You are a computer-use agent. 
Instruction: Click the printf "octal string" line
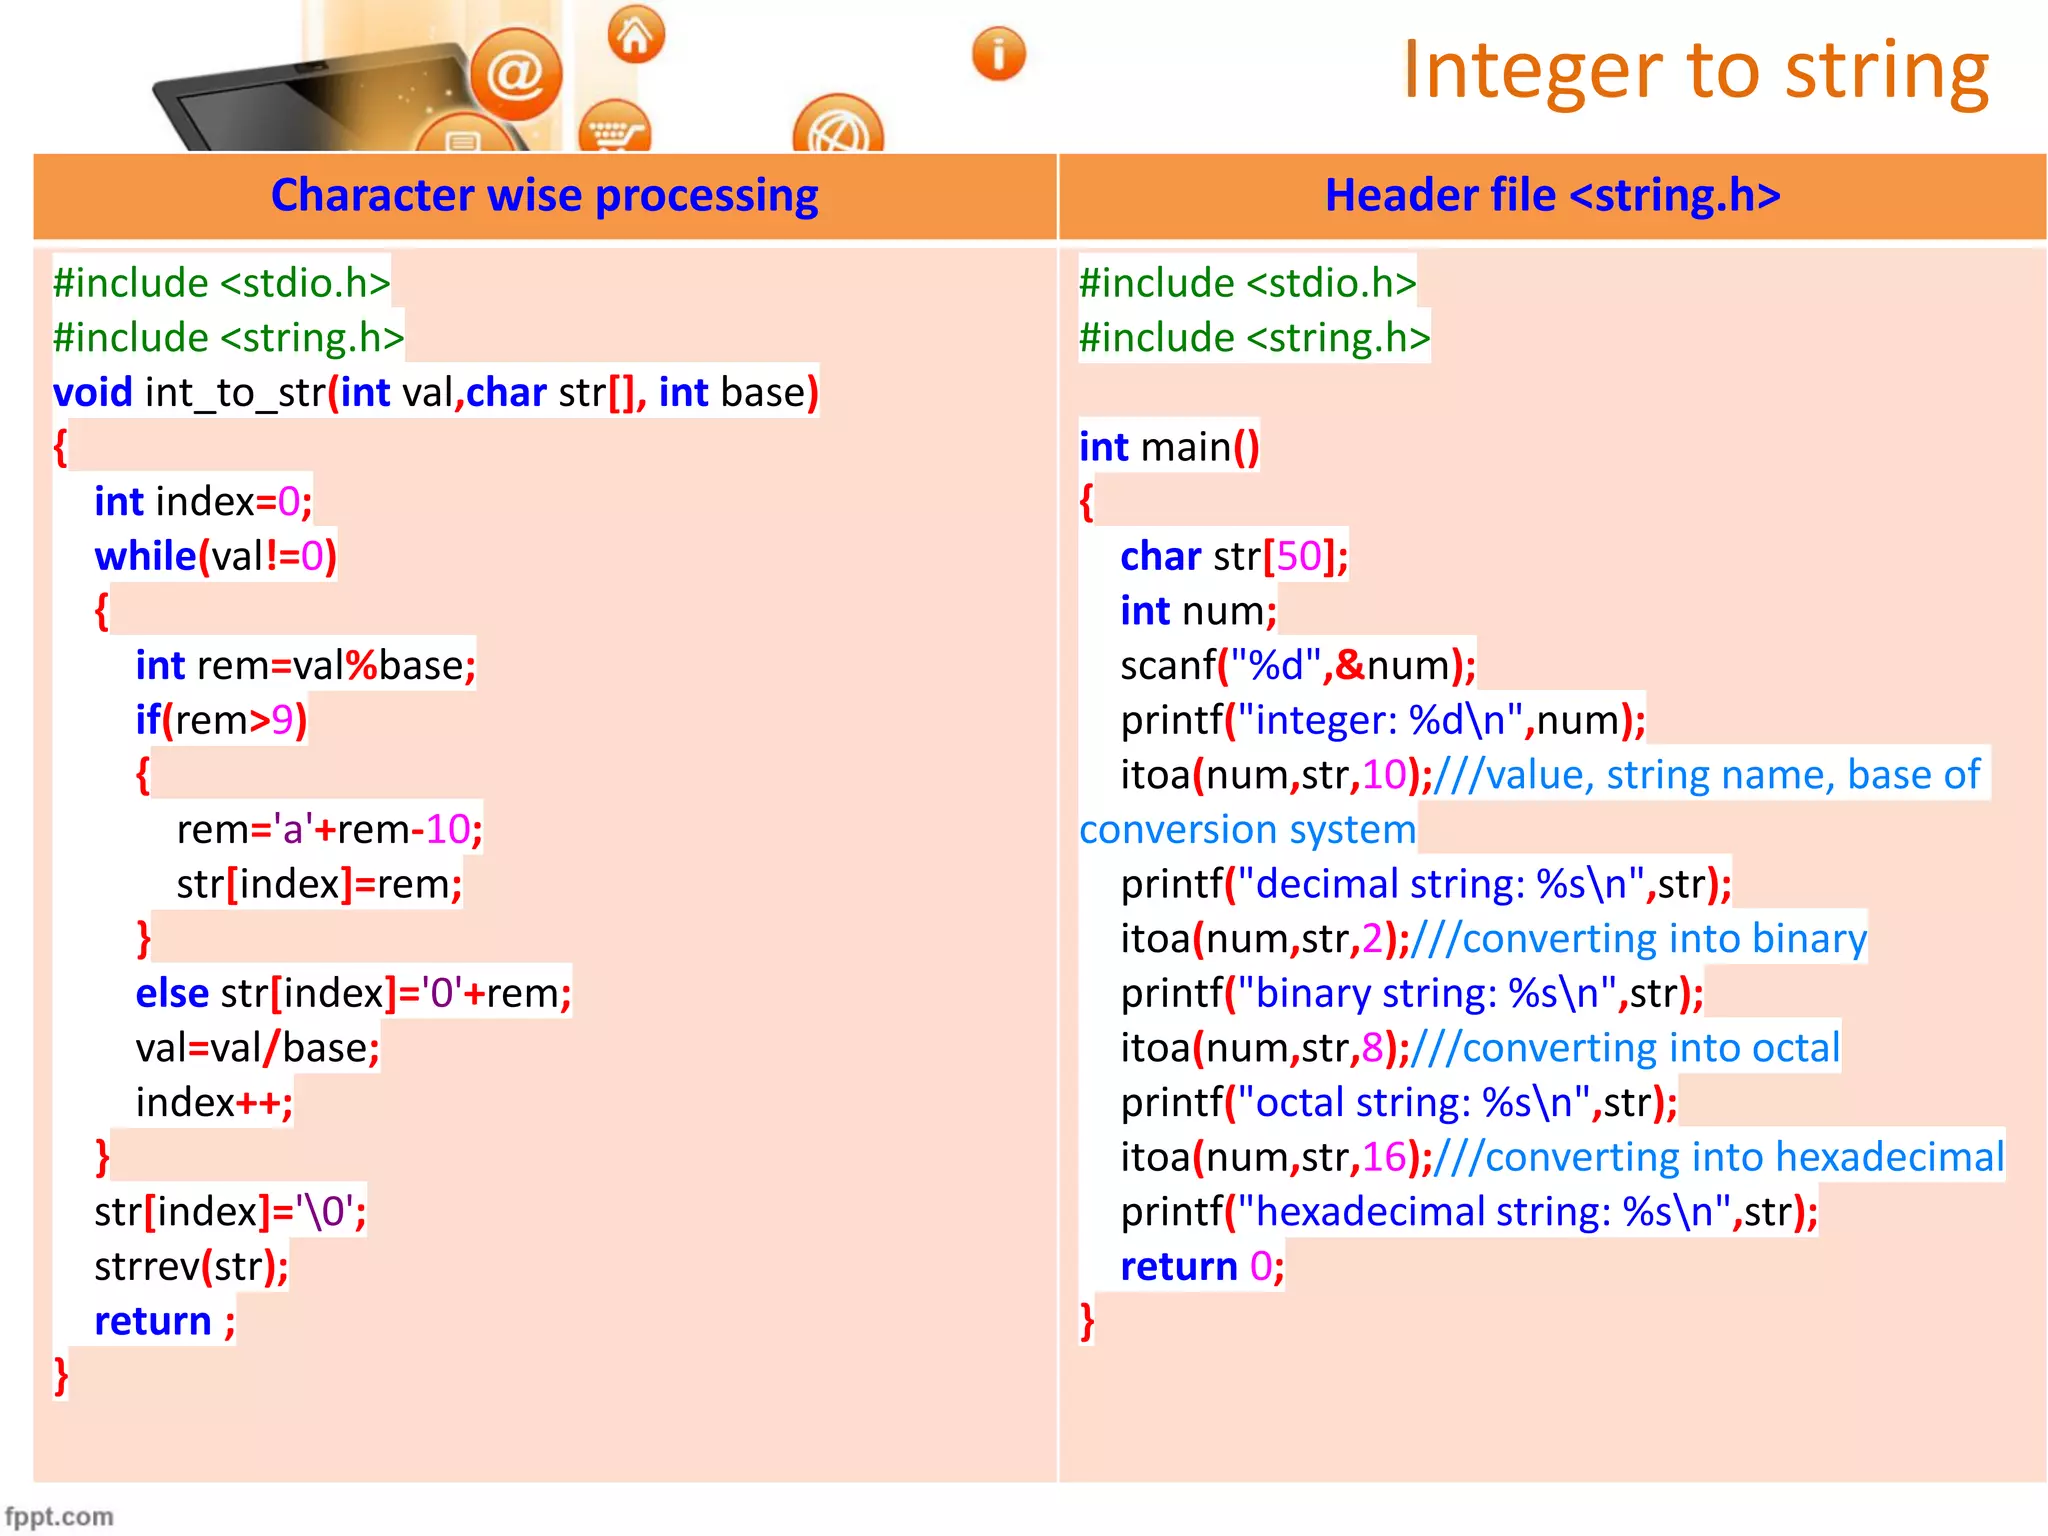pos(1398,1102)
